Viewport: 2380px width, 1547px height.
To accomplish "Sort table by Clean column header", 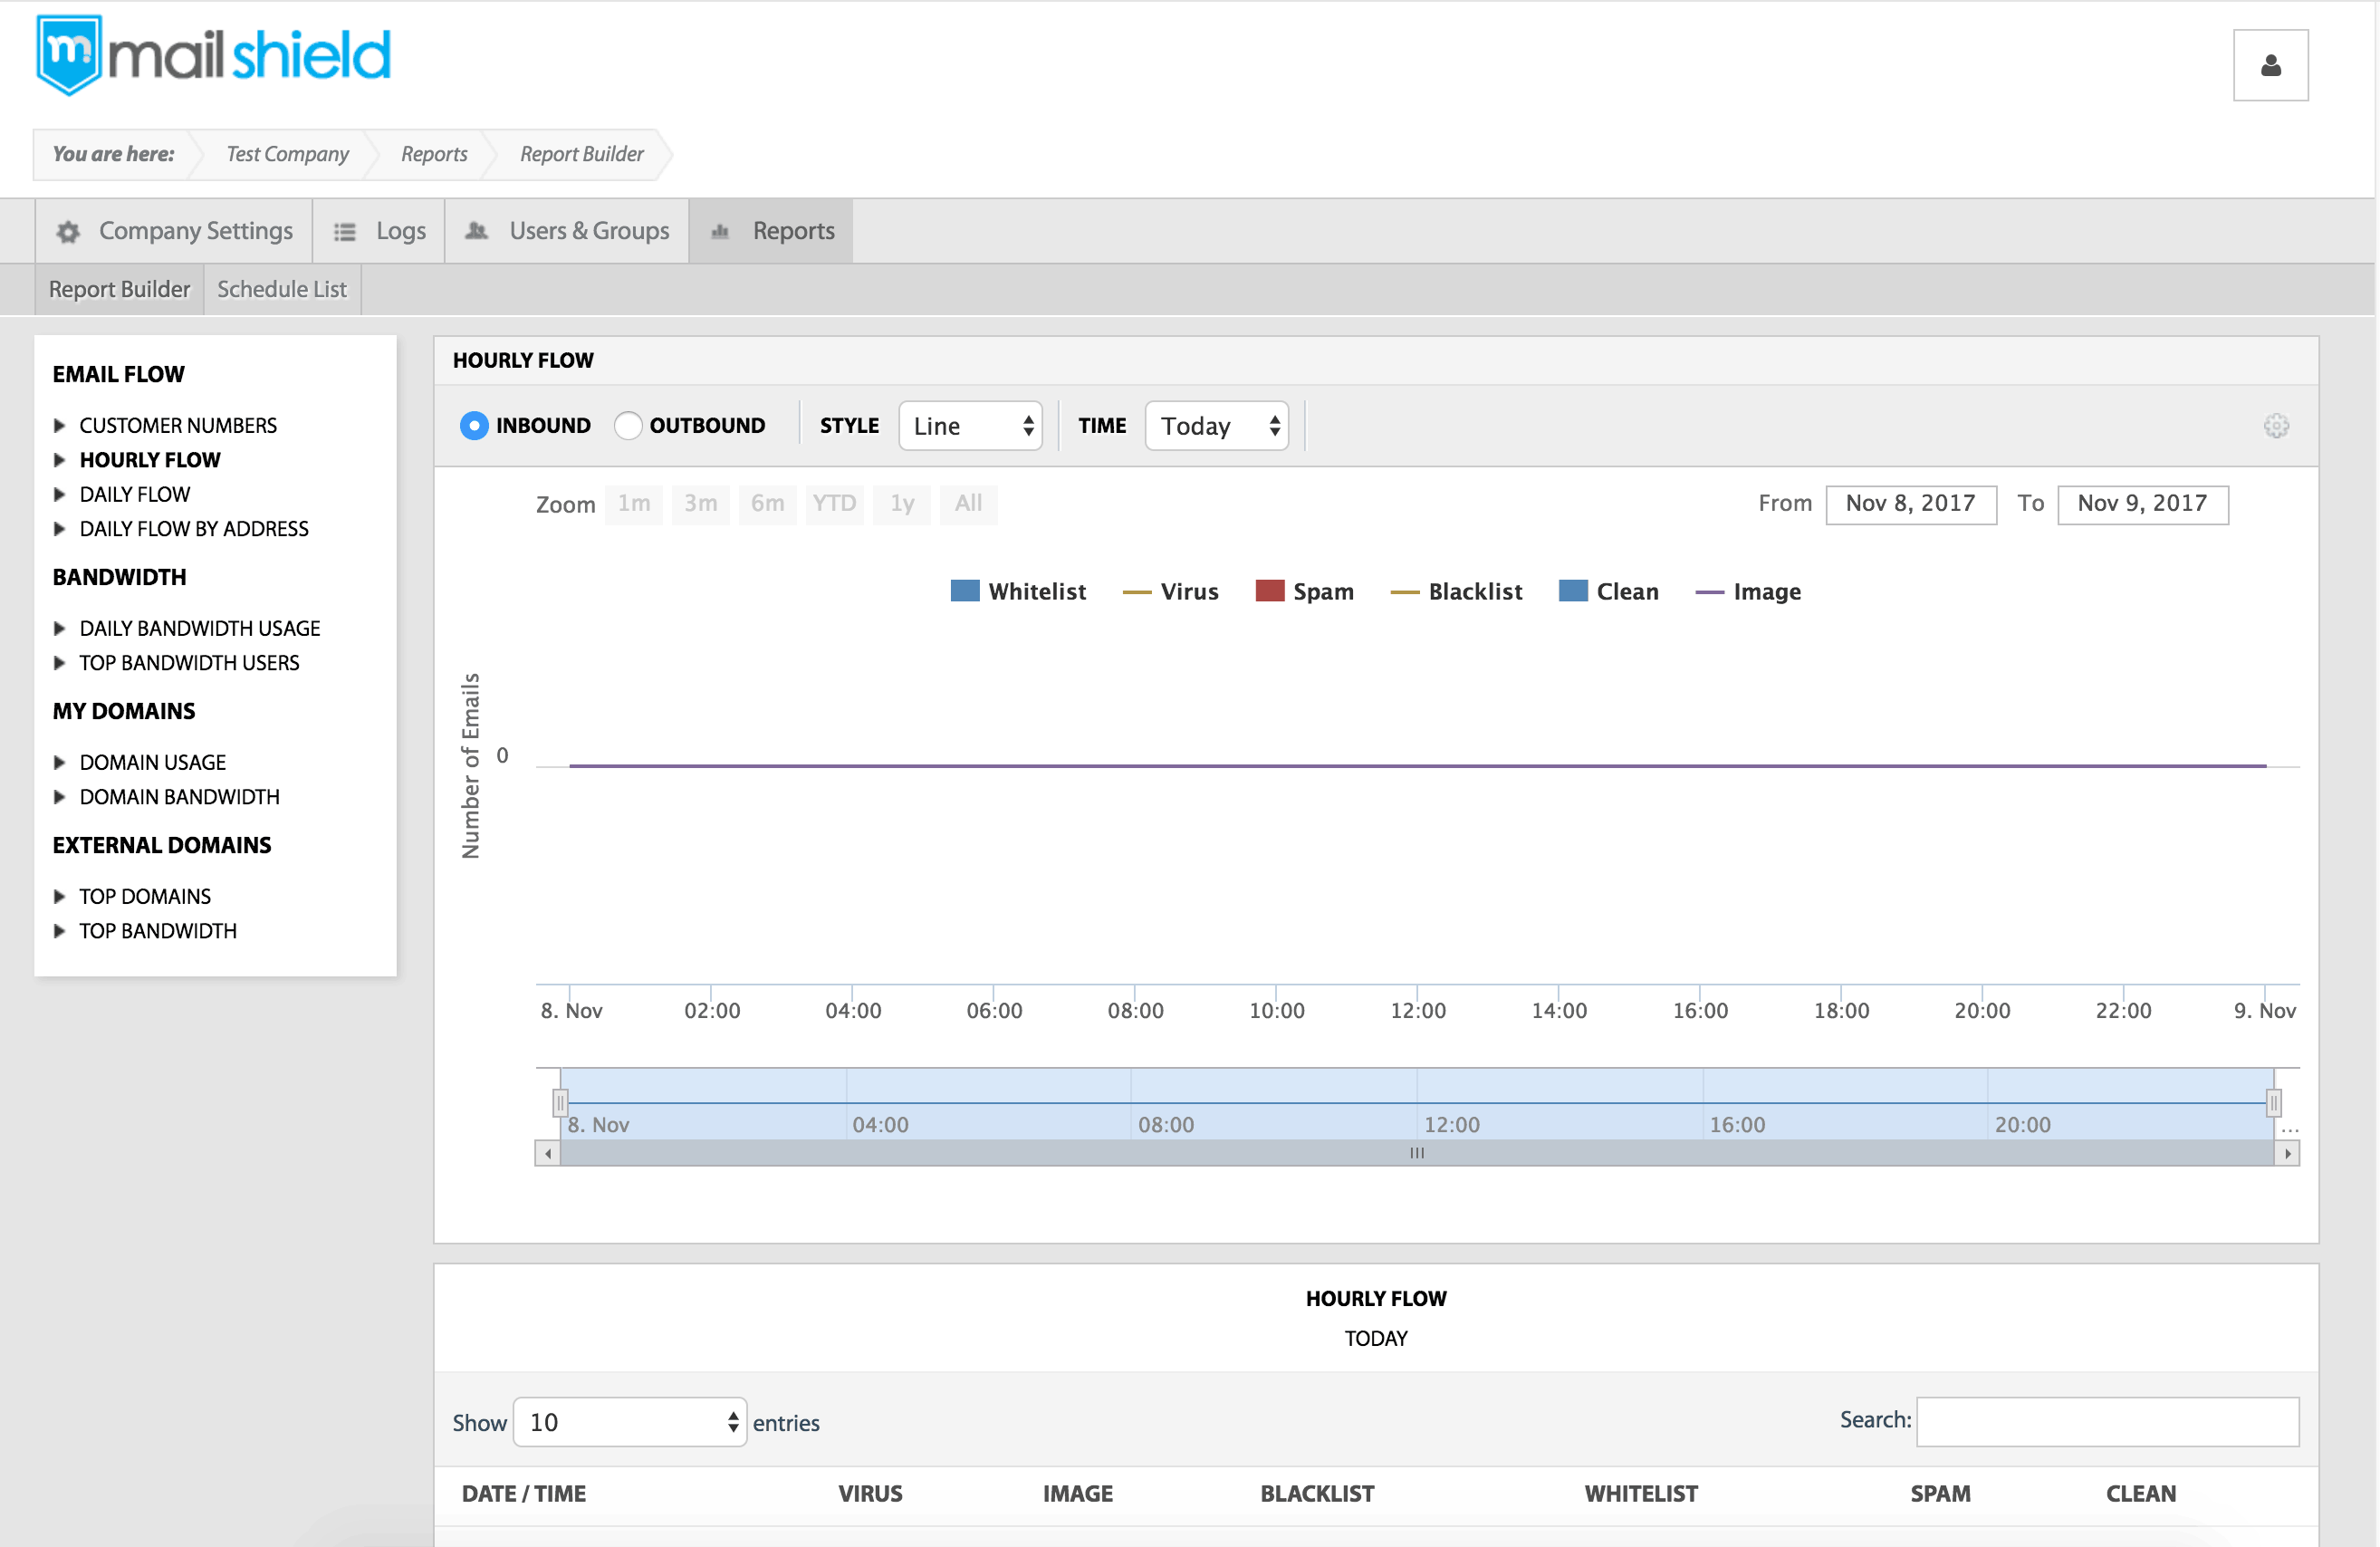I will coord(2141,1493).
